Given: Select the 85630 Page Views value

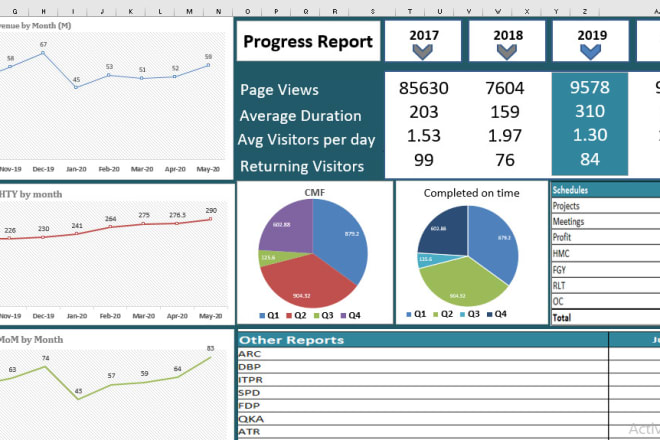Looking at the screenshot, I should 423,88.
